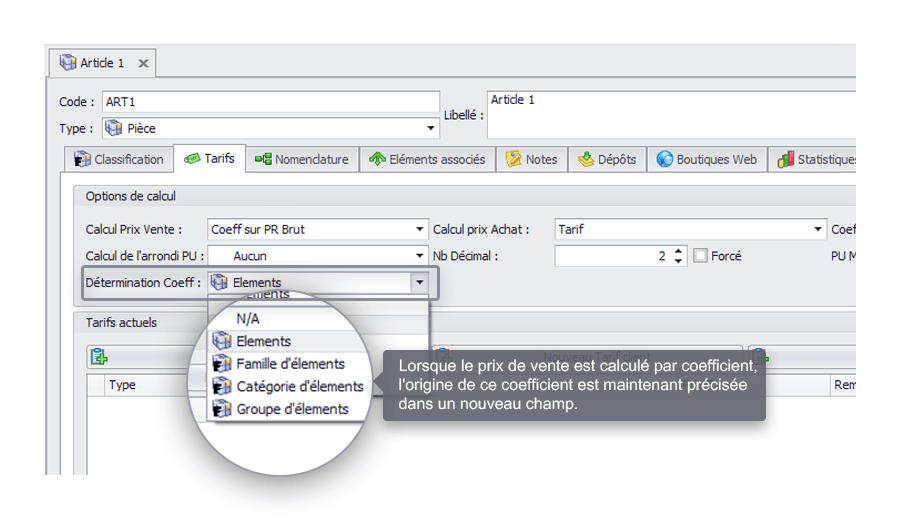This screenshot has height=522, width=900.
Task: Open the Classification tab
Action: pos(118,159)
